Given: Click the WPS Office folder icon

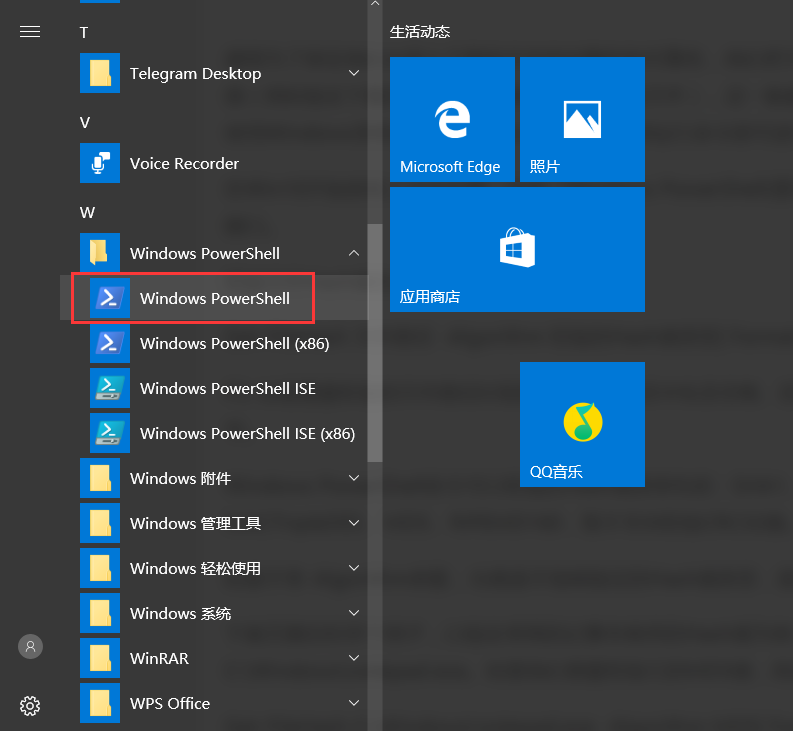Looking at the screenshot, I should point(100,703).
